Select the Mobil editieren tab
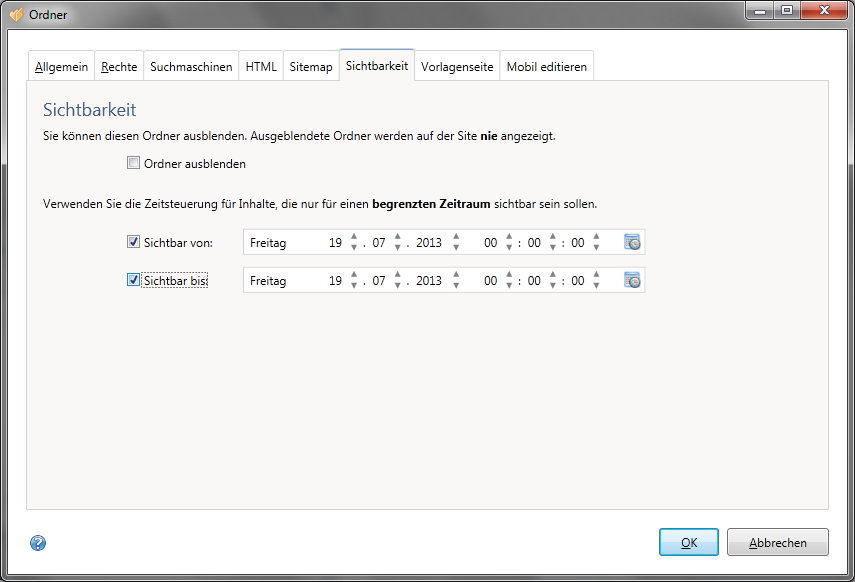This screenshot has height=582, width=855. tap(547, 67)
